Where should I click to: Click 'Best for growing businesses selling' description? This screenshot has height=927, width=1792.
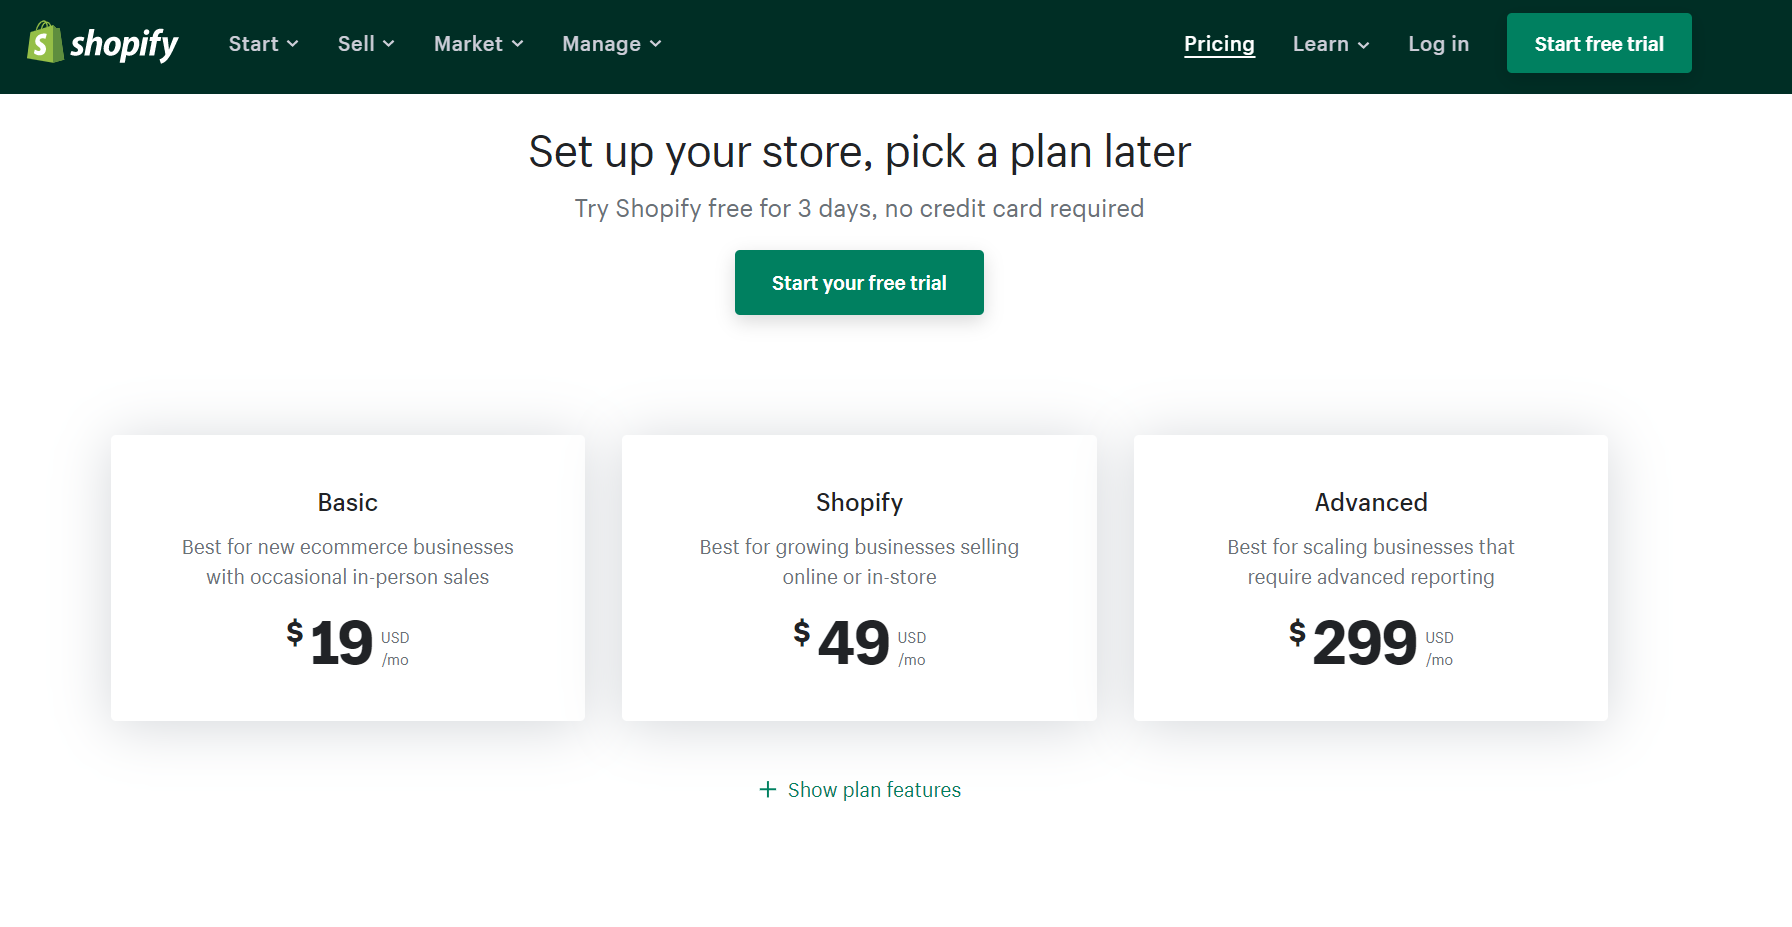(x=859, y=562)
